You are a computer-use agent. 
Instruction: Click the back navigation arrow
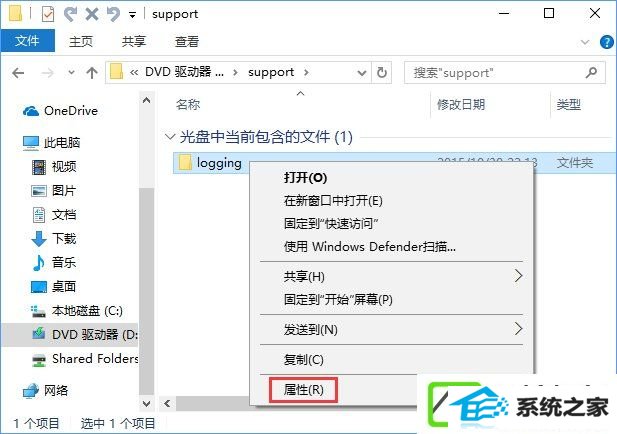[18, 73]
